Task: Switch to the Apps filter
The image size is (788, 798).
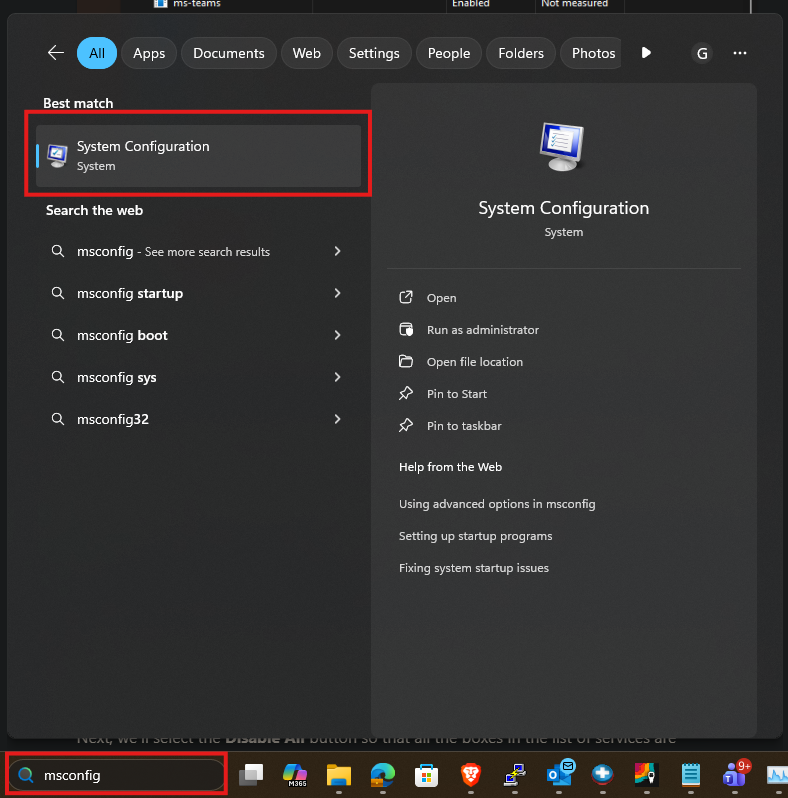Action: click(x=149, y=53)
